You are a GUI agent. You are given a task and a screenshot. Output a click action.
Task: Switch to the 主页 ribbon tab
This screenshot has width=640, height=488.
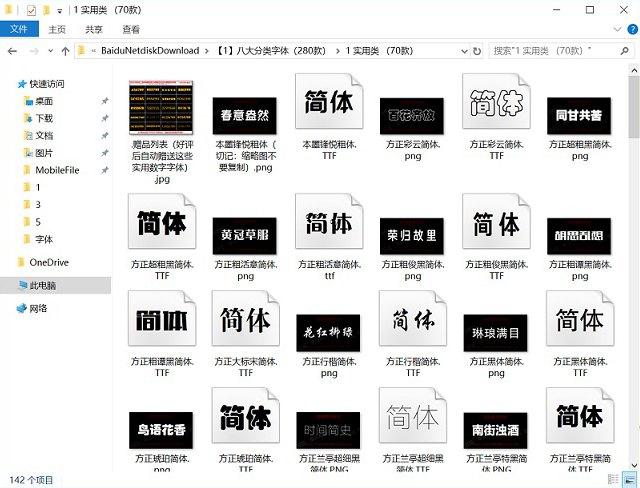[x=57, y=29]
